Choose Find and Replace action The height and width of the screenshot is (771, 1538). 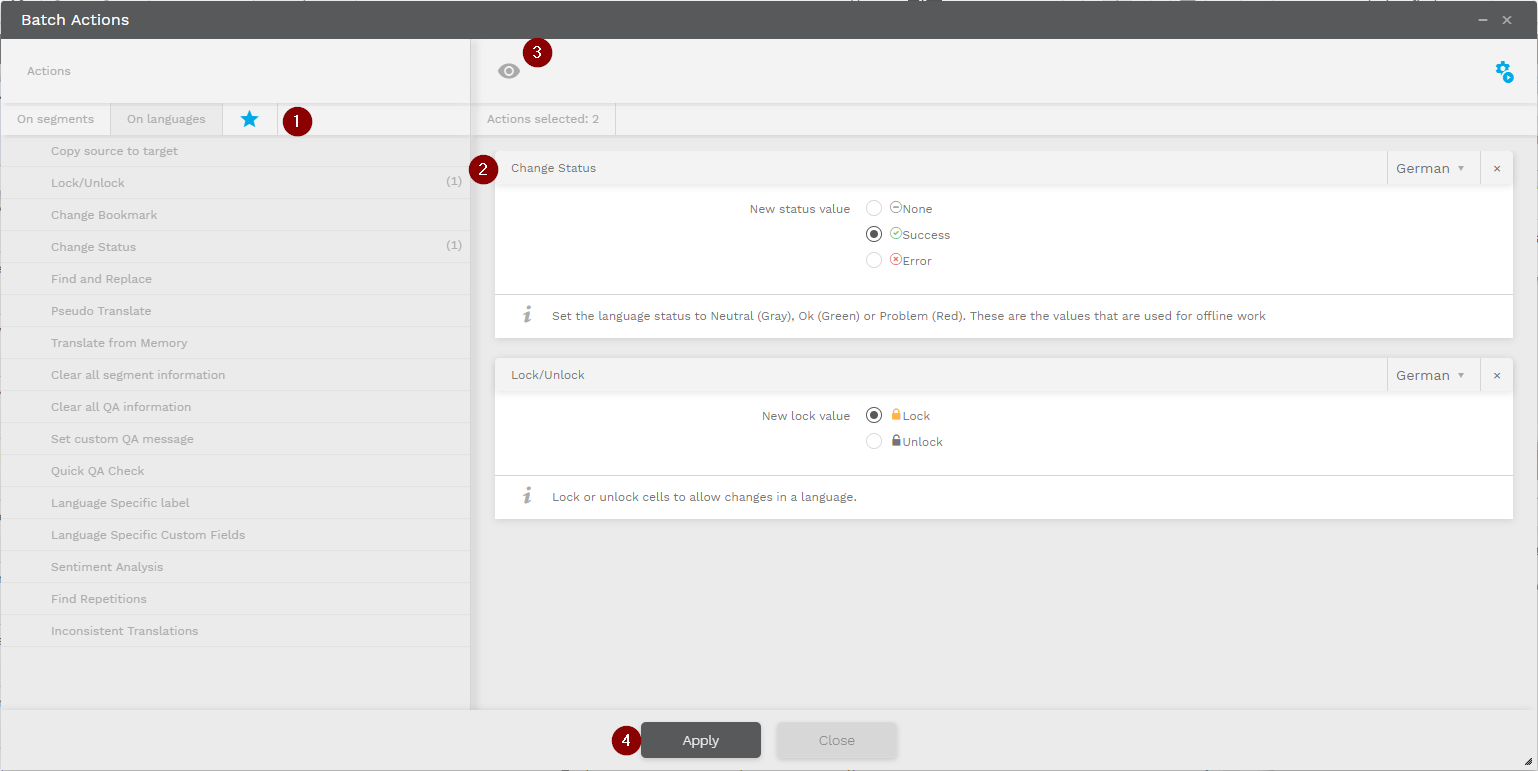pyautogui.click(x=101, y=279)
